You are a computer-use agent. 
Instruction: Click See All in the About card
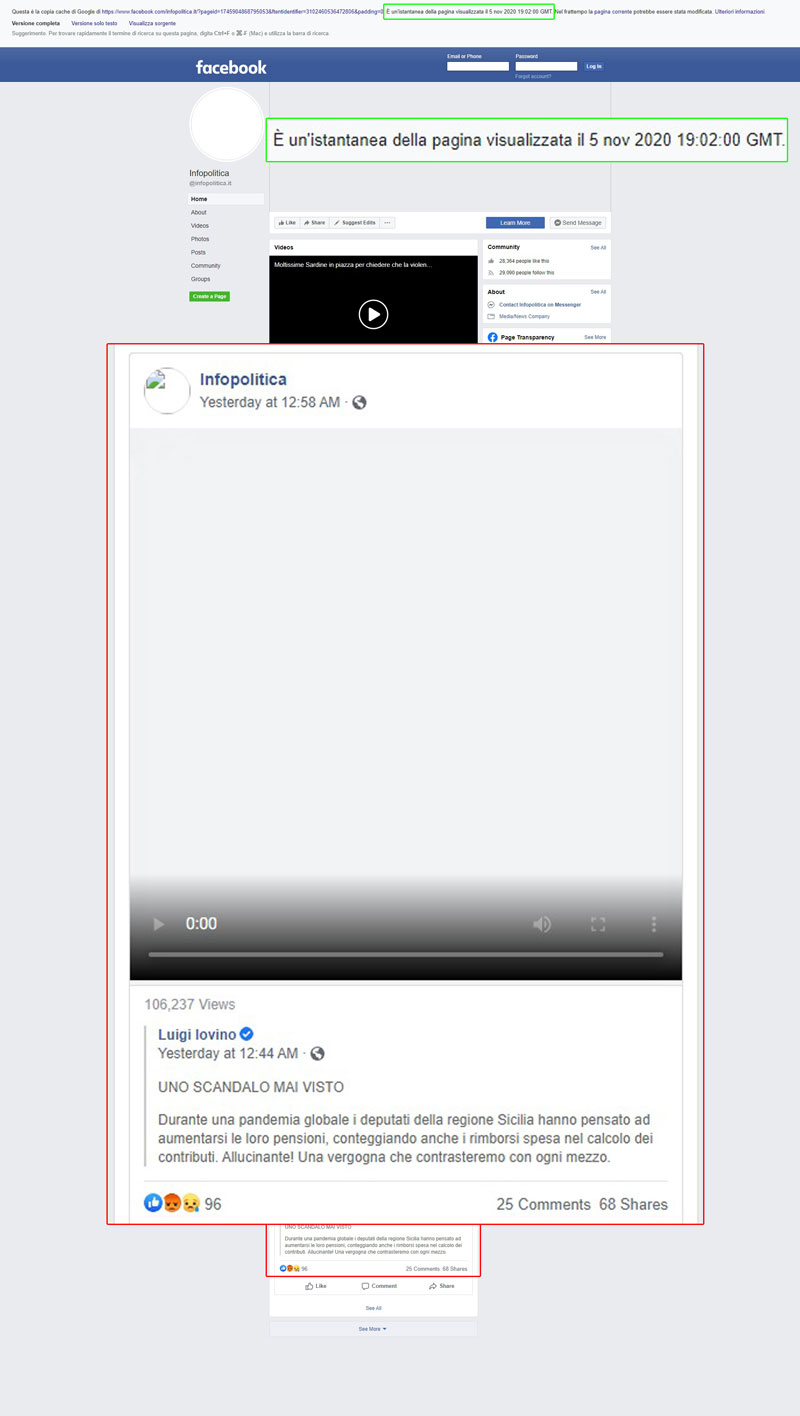598,292
